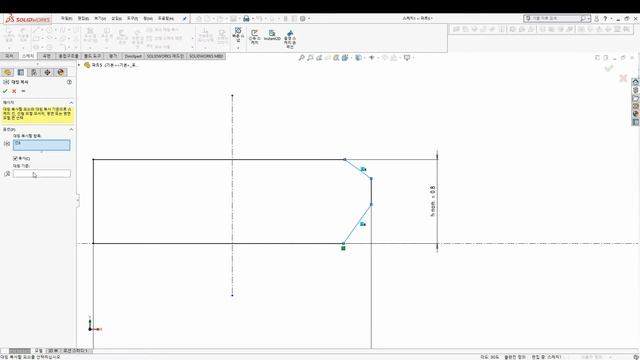Click the Mirror about selection box

coord(42,174)
